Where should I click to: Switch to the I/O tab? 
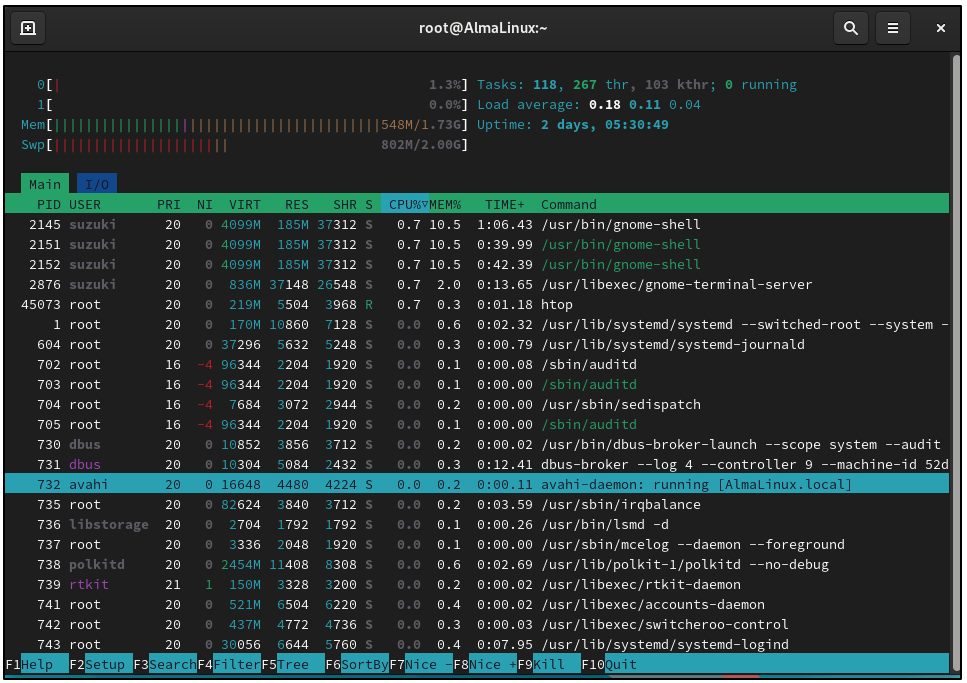tap(96, 184)
